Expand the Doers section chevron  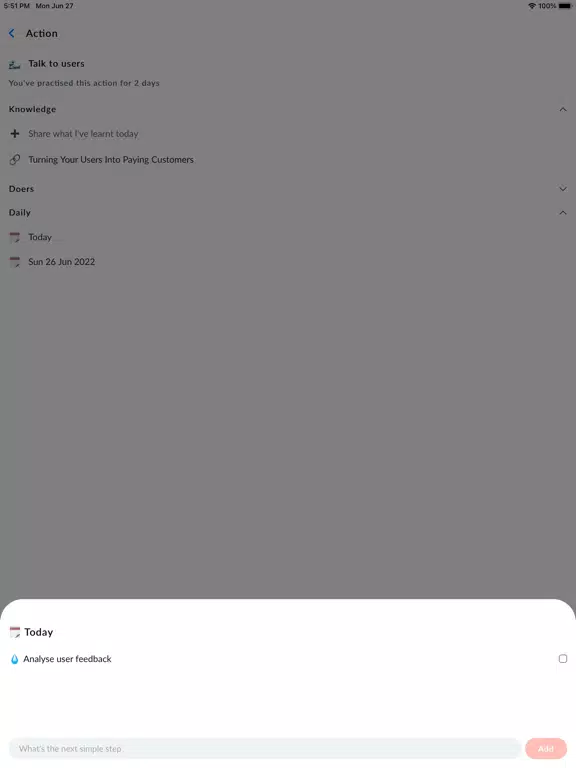(x=563, y=189)
